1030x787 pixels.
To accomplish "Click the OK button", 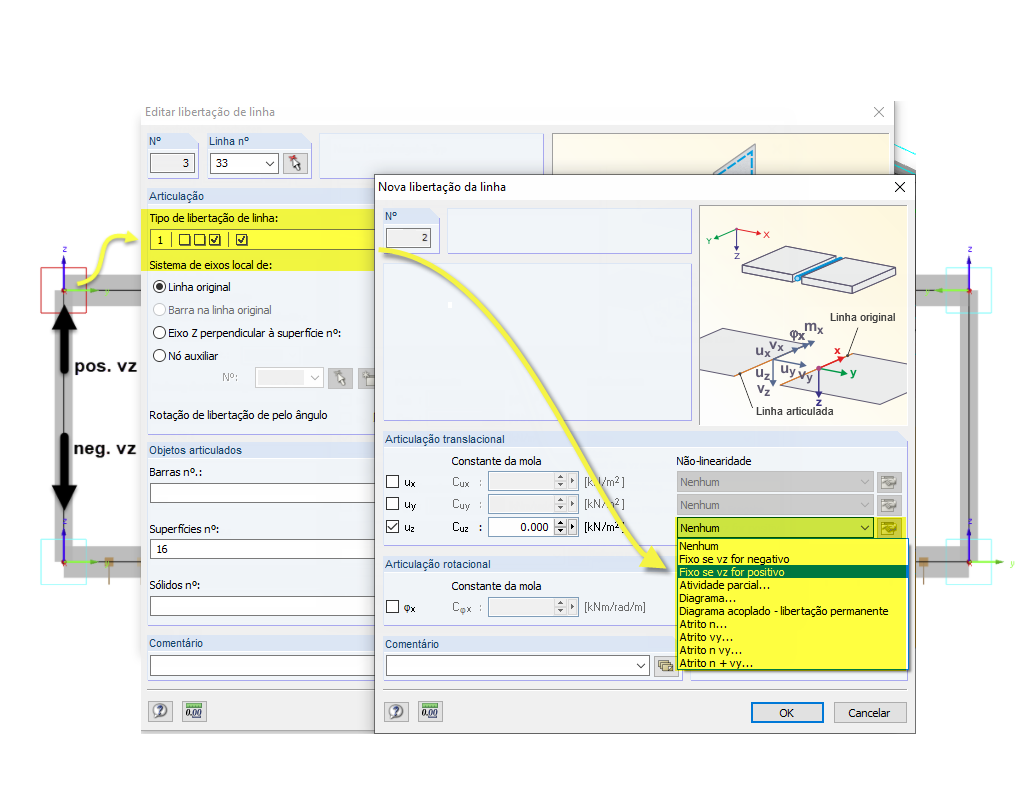I will 787,713.
